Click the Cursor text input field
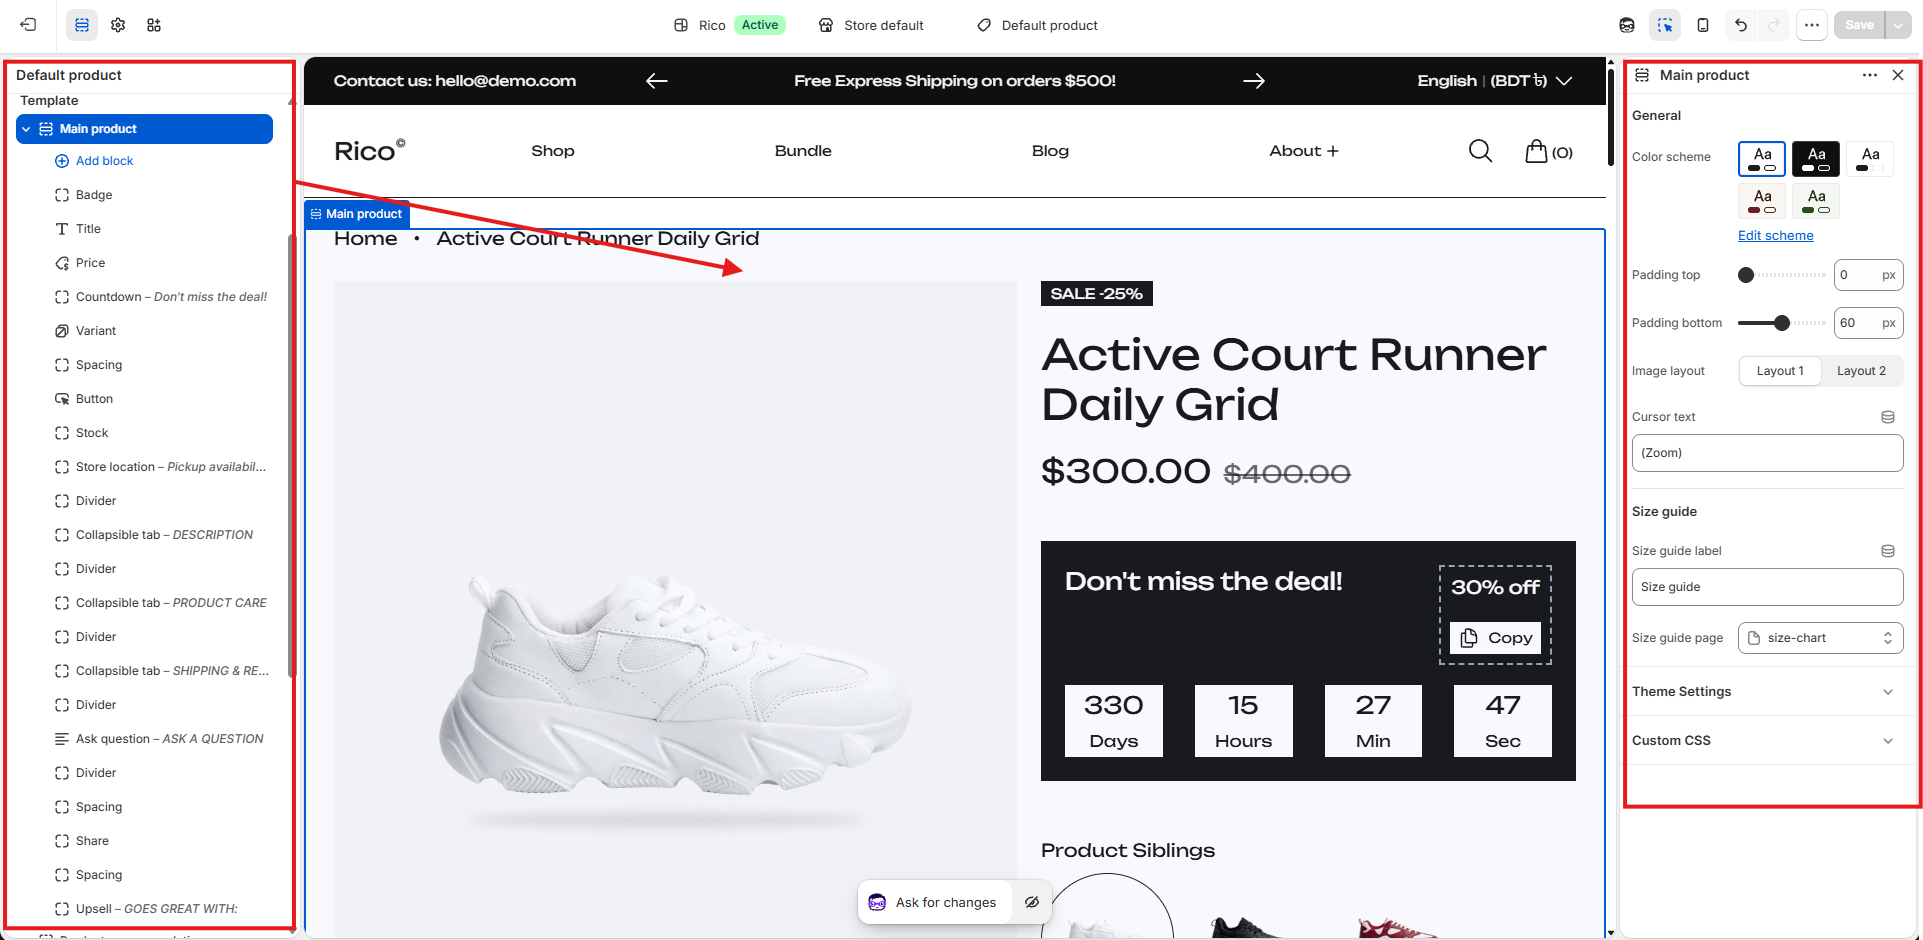 (x=1767, y=453)
